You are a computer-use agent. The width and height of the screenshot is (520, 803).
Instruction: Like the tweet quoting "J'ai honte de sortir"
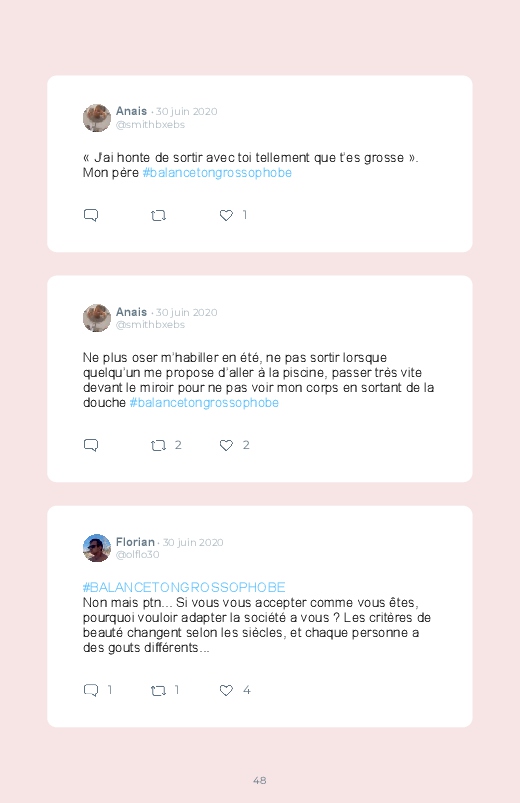click(x=226, y=216)
